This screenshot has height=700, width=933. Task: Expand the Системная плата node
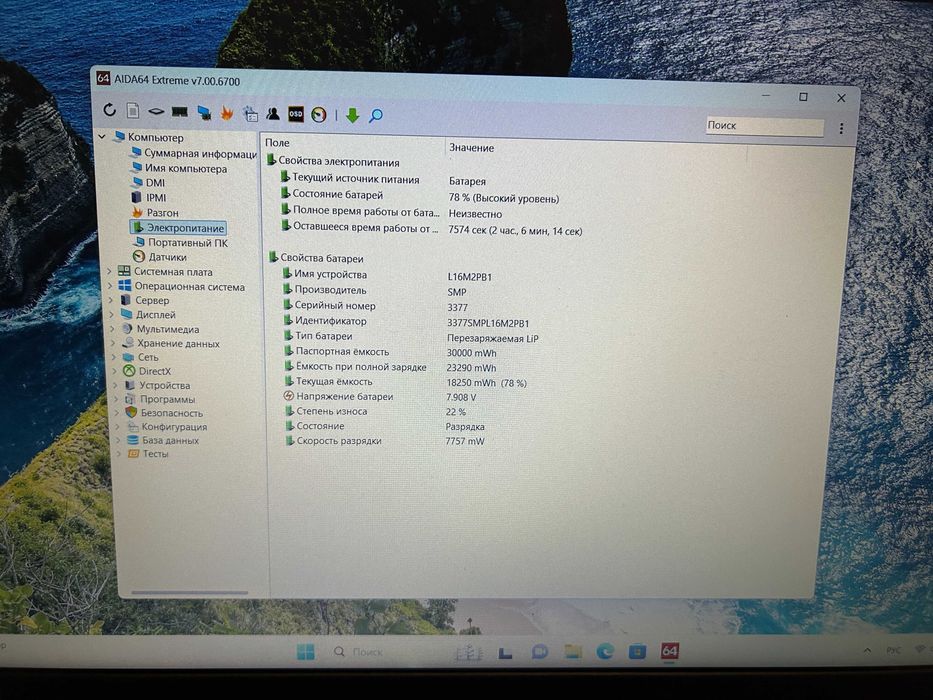109,271
